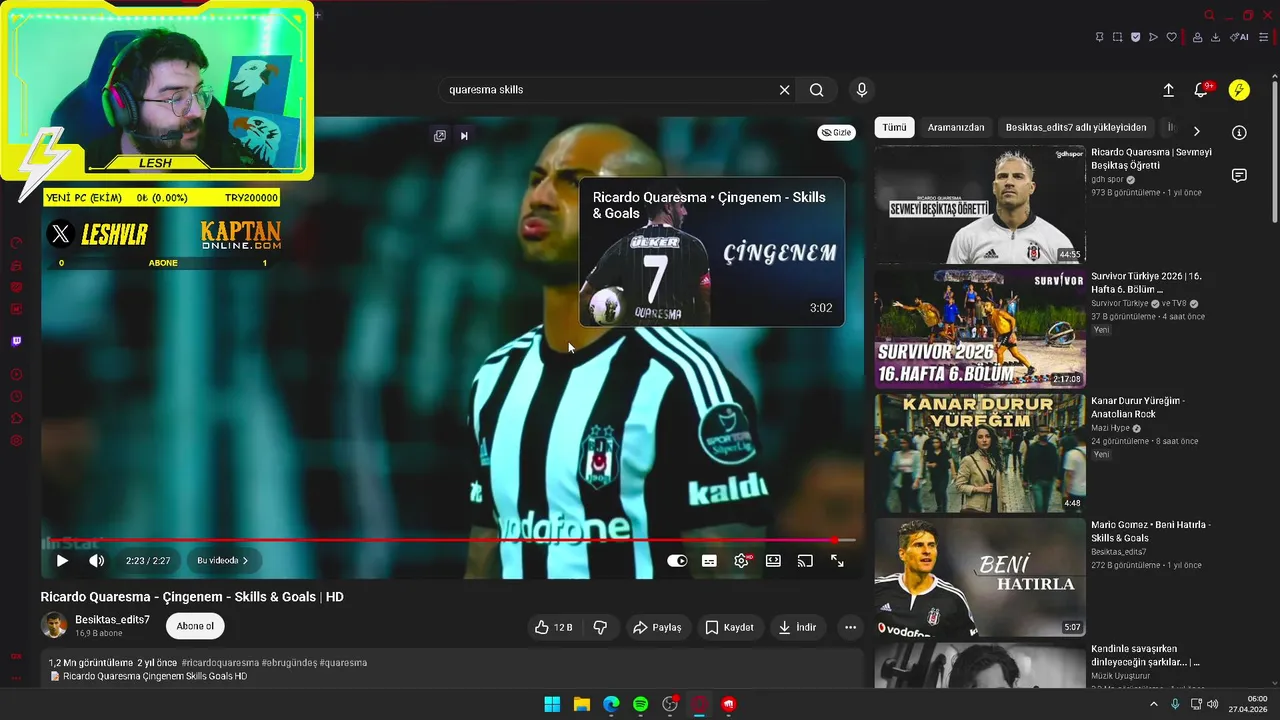Download video with the İndir button
The width and height of the screenshot is (1280, 720).
(798, 627)
